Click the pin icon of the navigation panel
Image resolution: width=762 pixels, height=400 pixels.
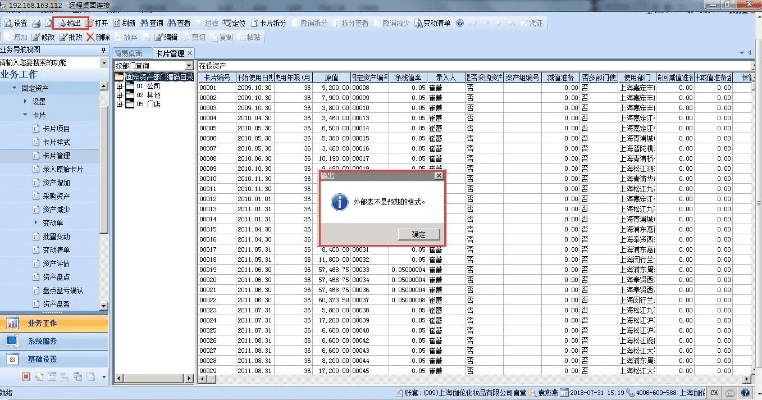coord(103,50)
